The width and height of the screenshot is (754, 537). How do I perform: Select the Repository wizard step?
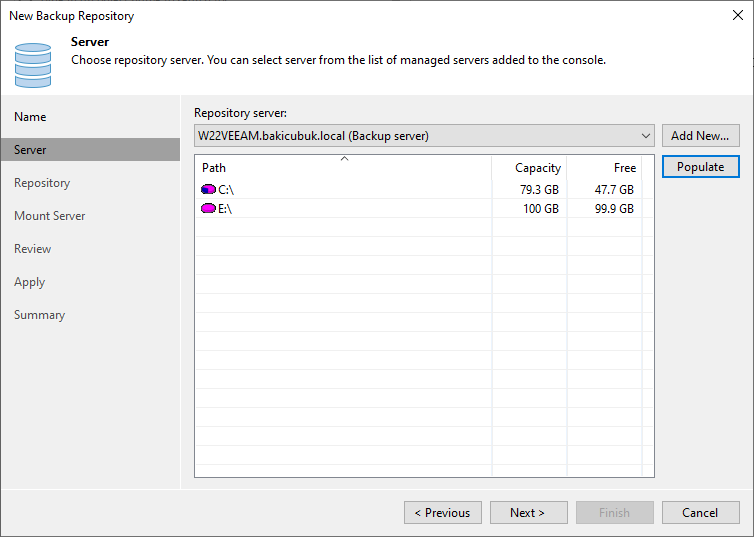click(42, 183)
